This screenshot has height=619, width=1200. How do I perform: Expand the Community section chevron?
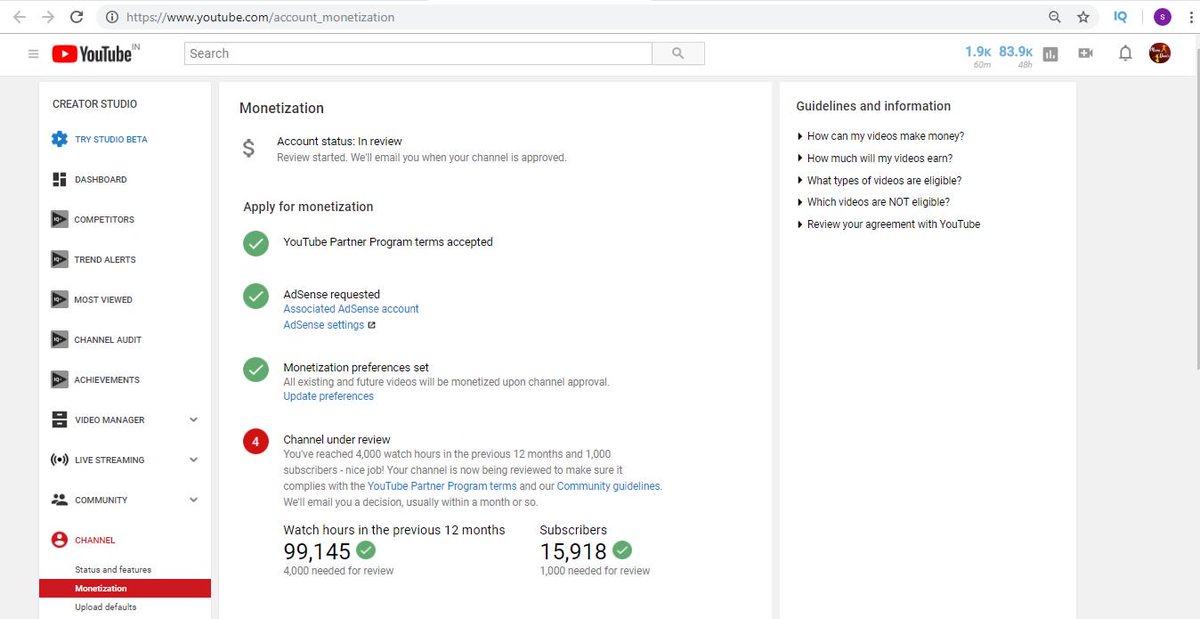coord(194,500)
